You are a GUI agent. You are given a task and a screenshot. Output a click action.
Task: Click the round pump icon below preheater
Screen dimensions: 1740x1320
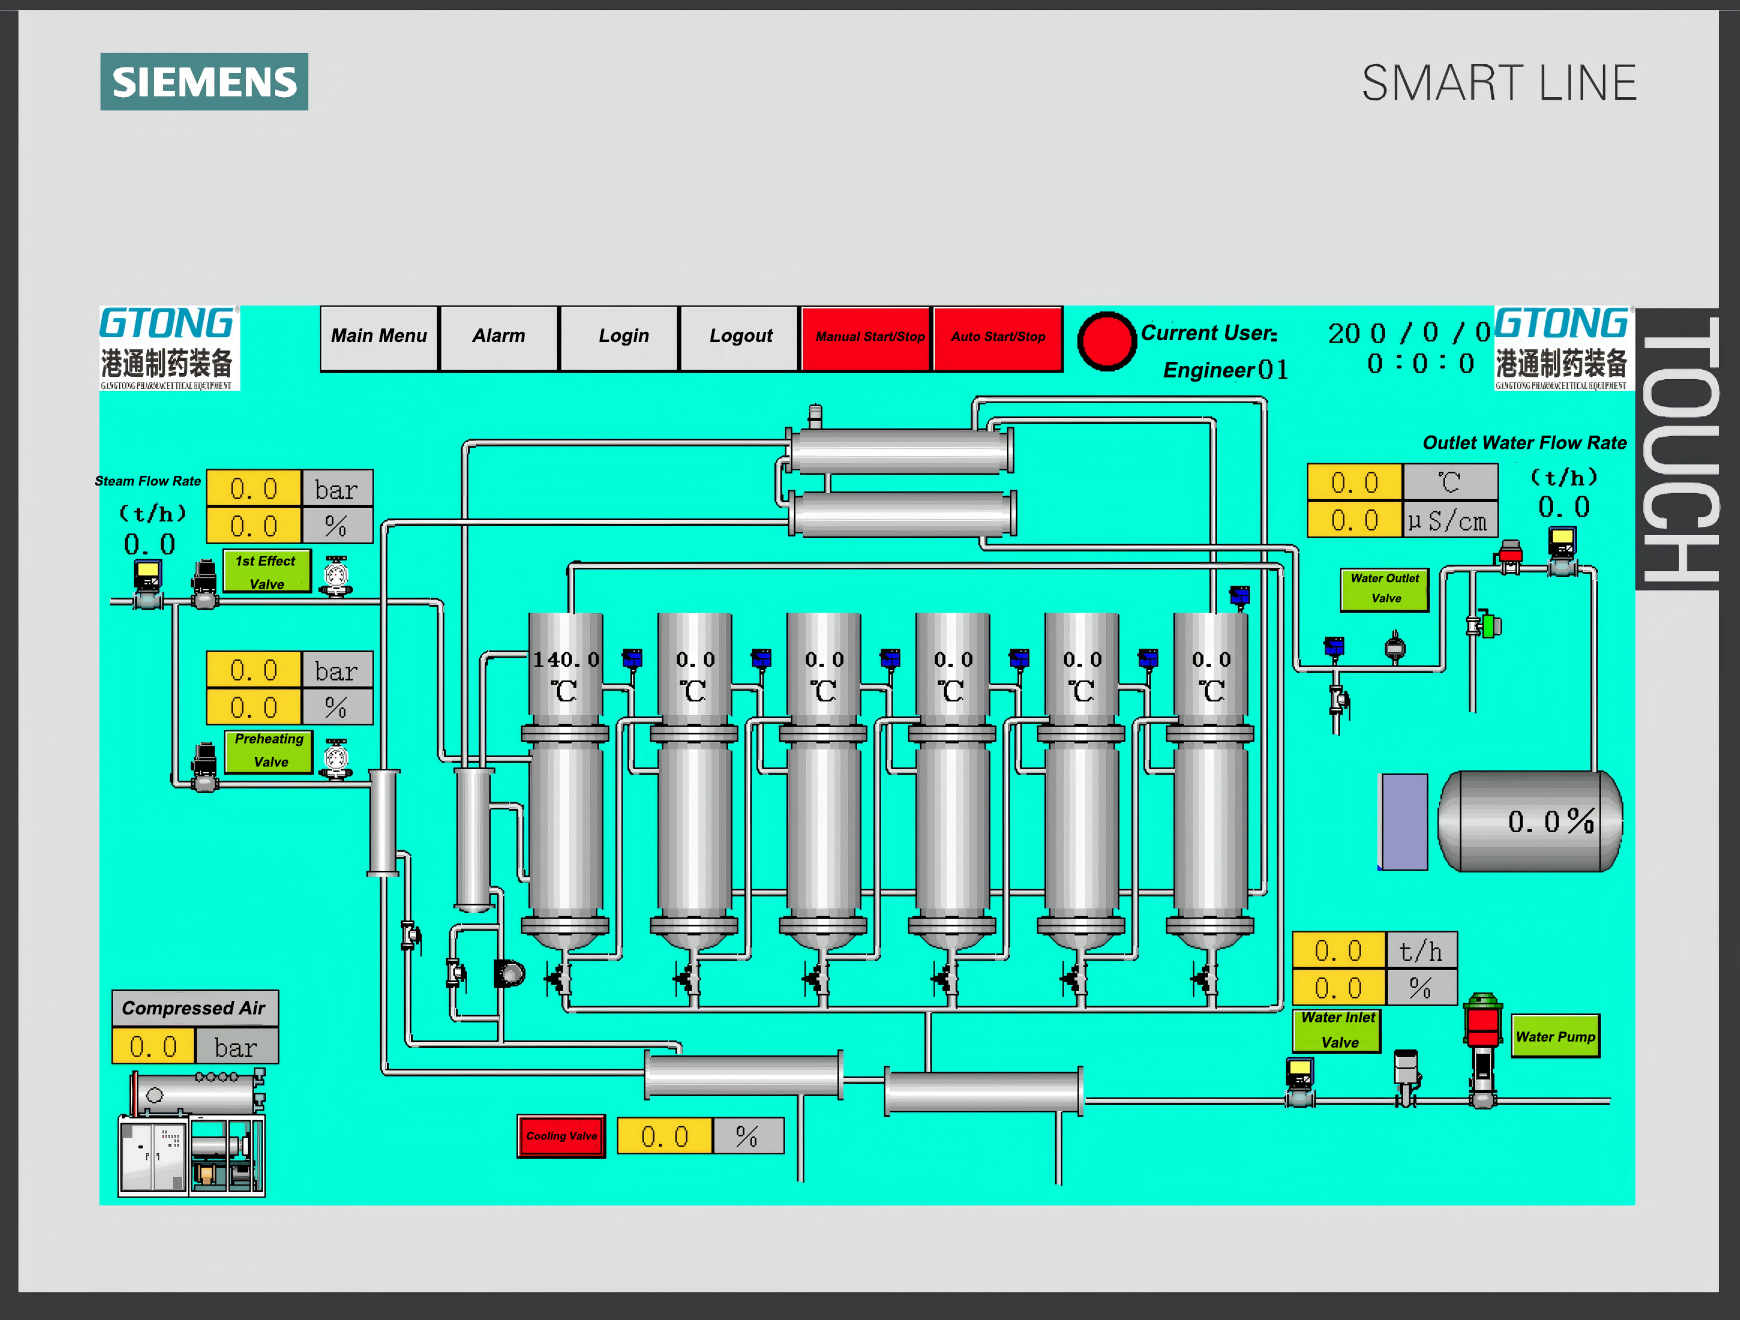point(510,973)
